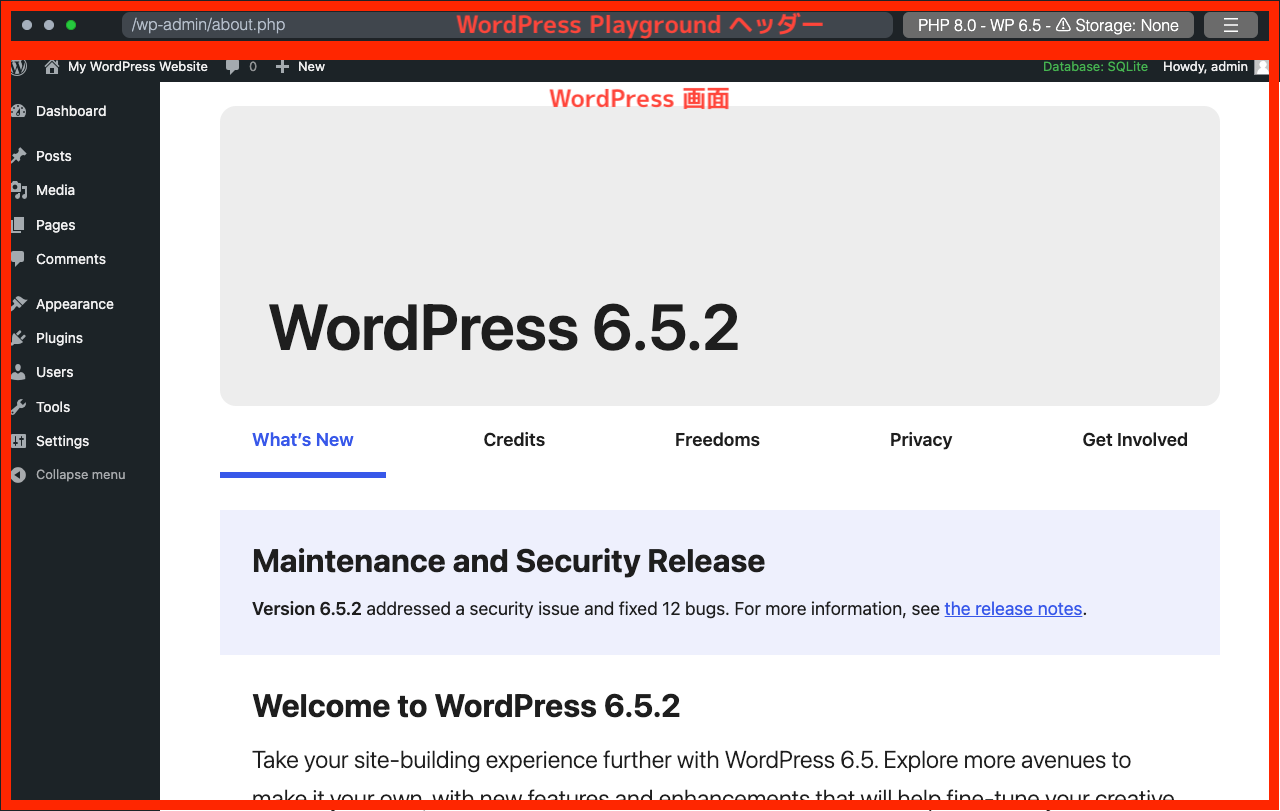Click the Comments speech bubble sidebar icon
This screenshot has width=1280, height=811.
18,259
